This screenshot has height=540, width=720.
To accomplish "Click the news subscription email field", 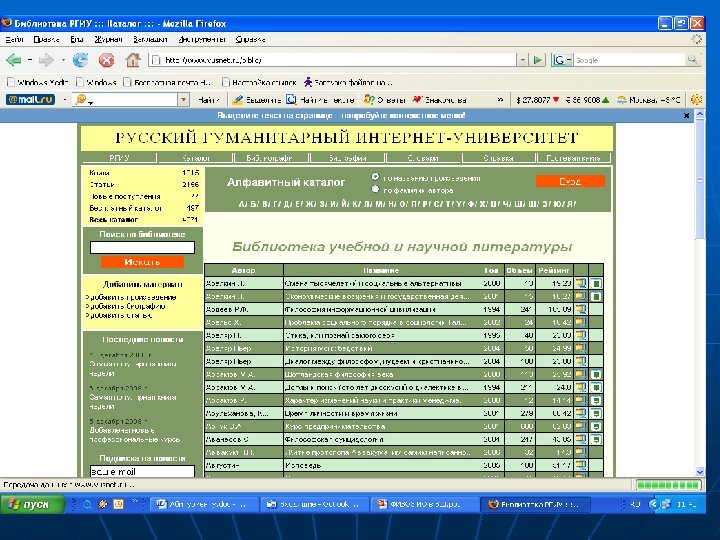I will click(142, 471).
